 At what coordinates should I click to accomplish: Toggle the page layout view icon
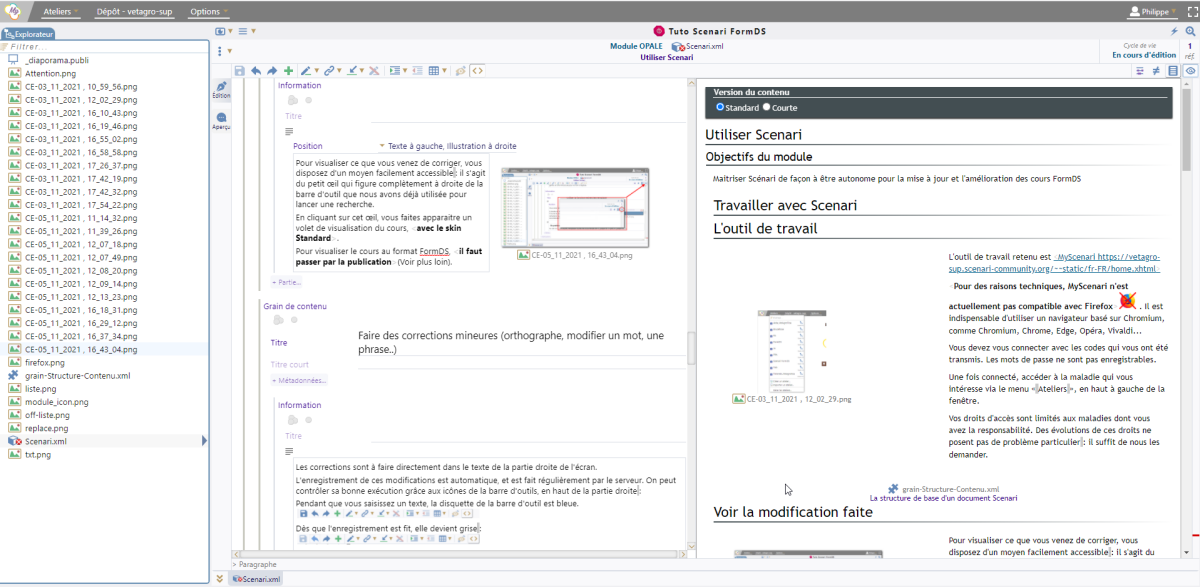click(1173, 71)
